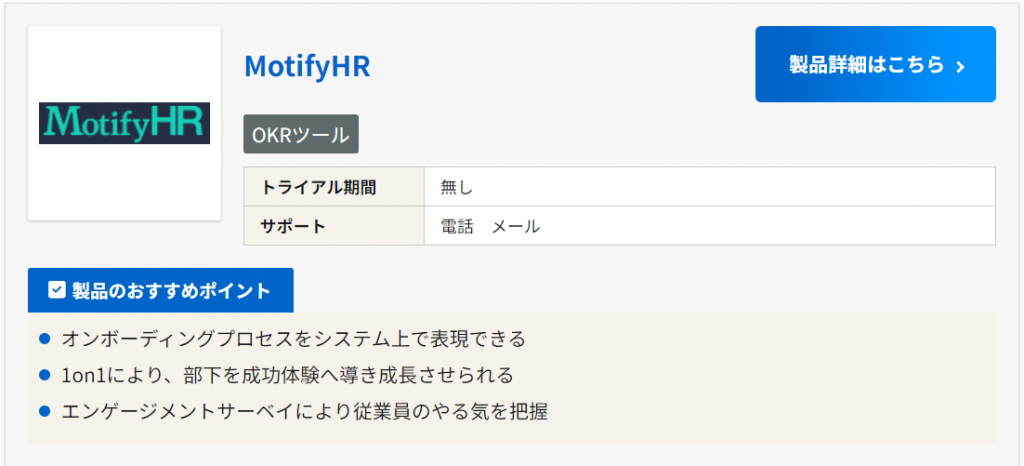This screenshot has height=466, width=1024.
Task: Click the blue bullet before エンゲージメントサーベイ
Action: [44, 411]
